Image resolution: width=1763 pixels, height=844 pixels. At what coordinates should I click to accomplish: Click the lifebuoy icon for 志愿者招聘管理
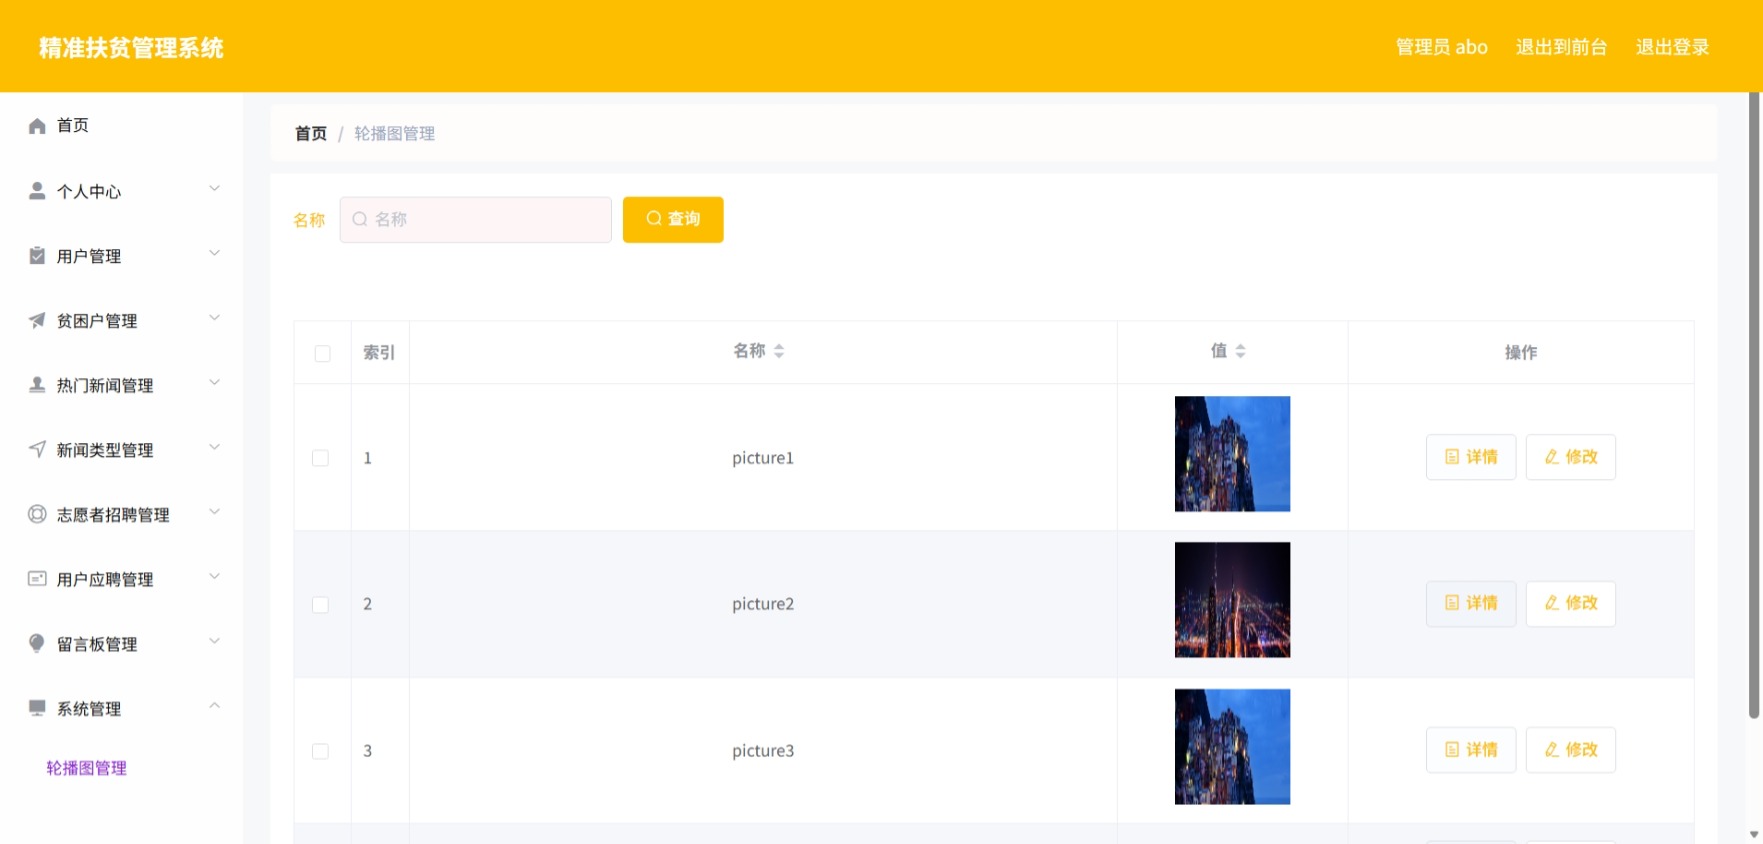tap(37, 514)
